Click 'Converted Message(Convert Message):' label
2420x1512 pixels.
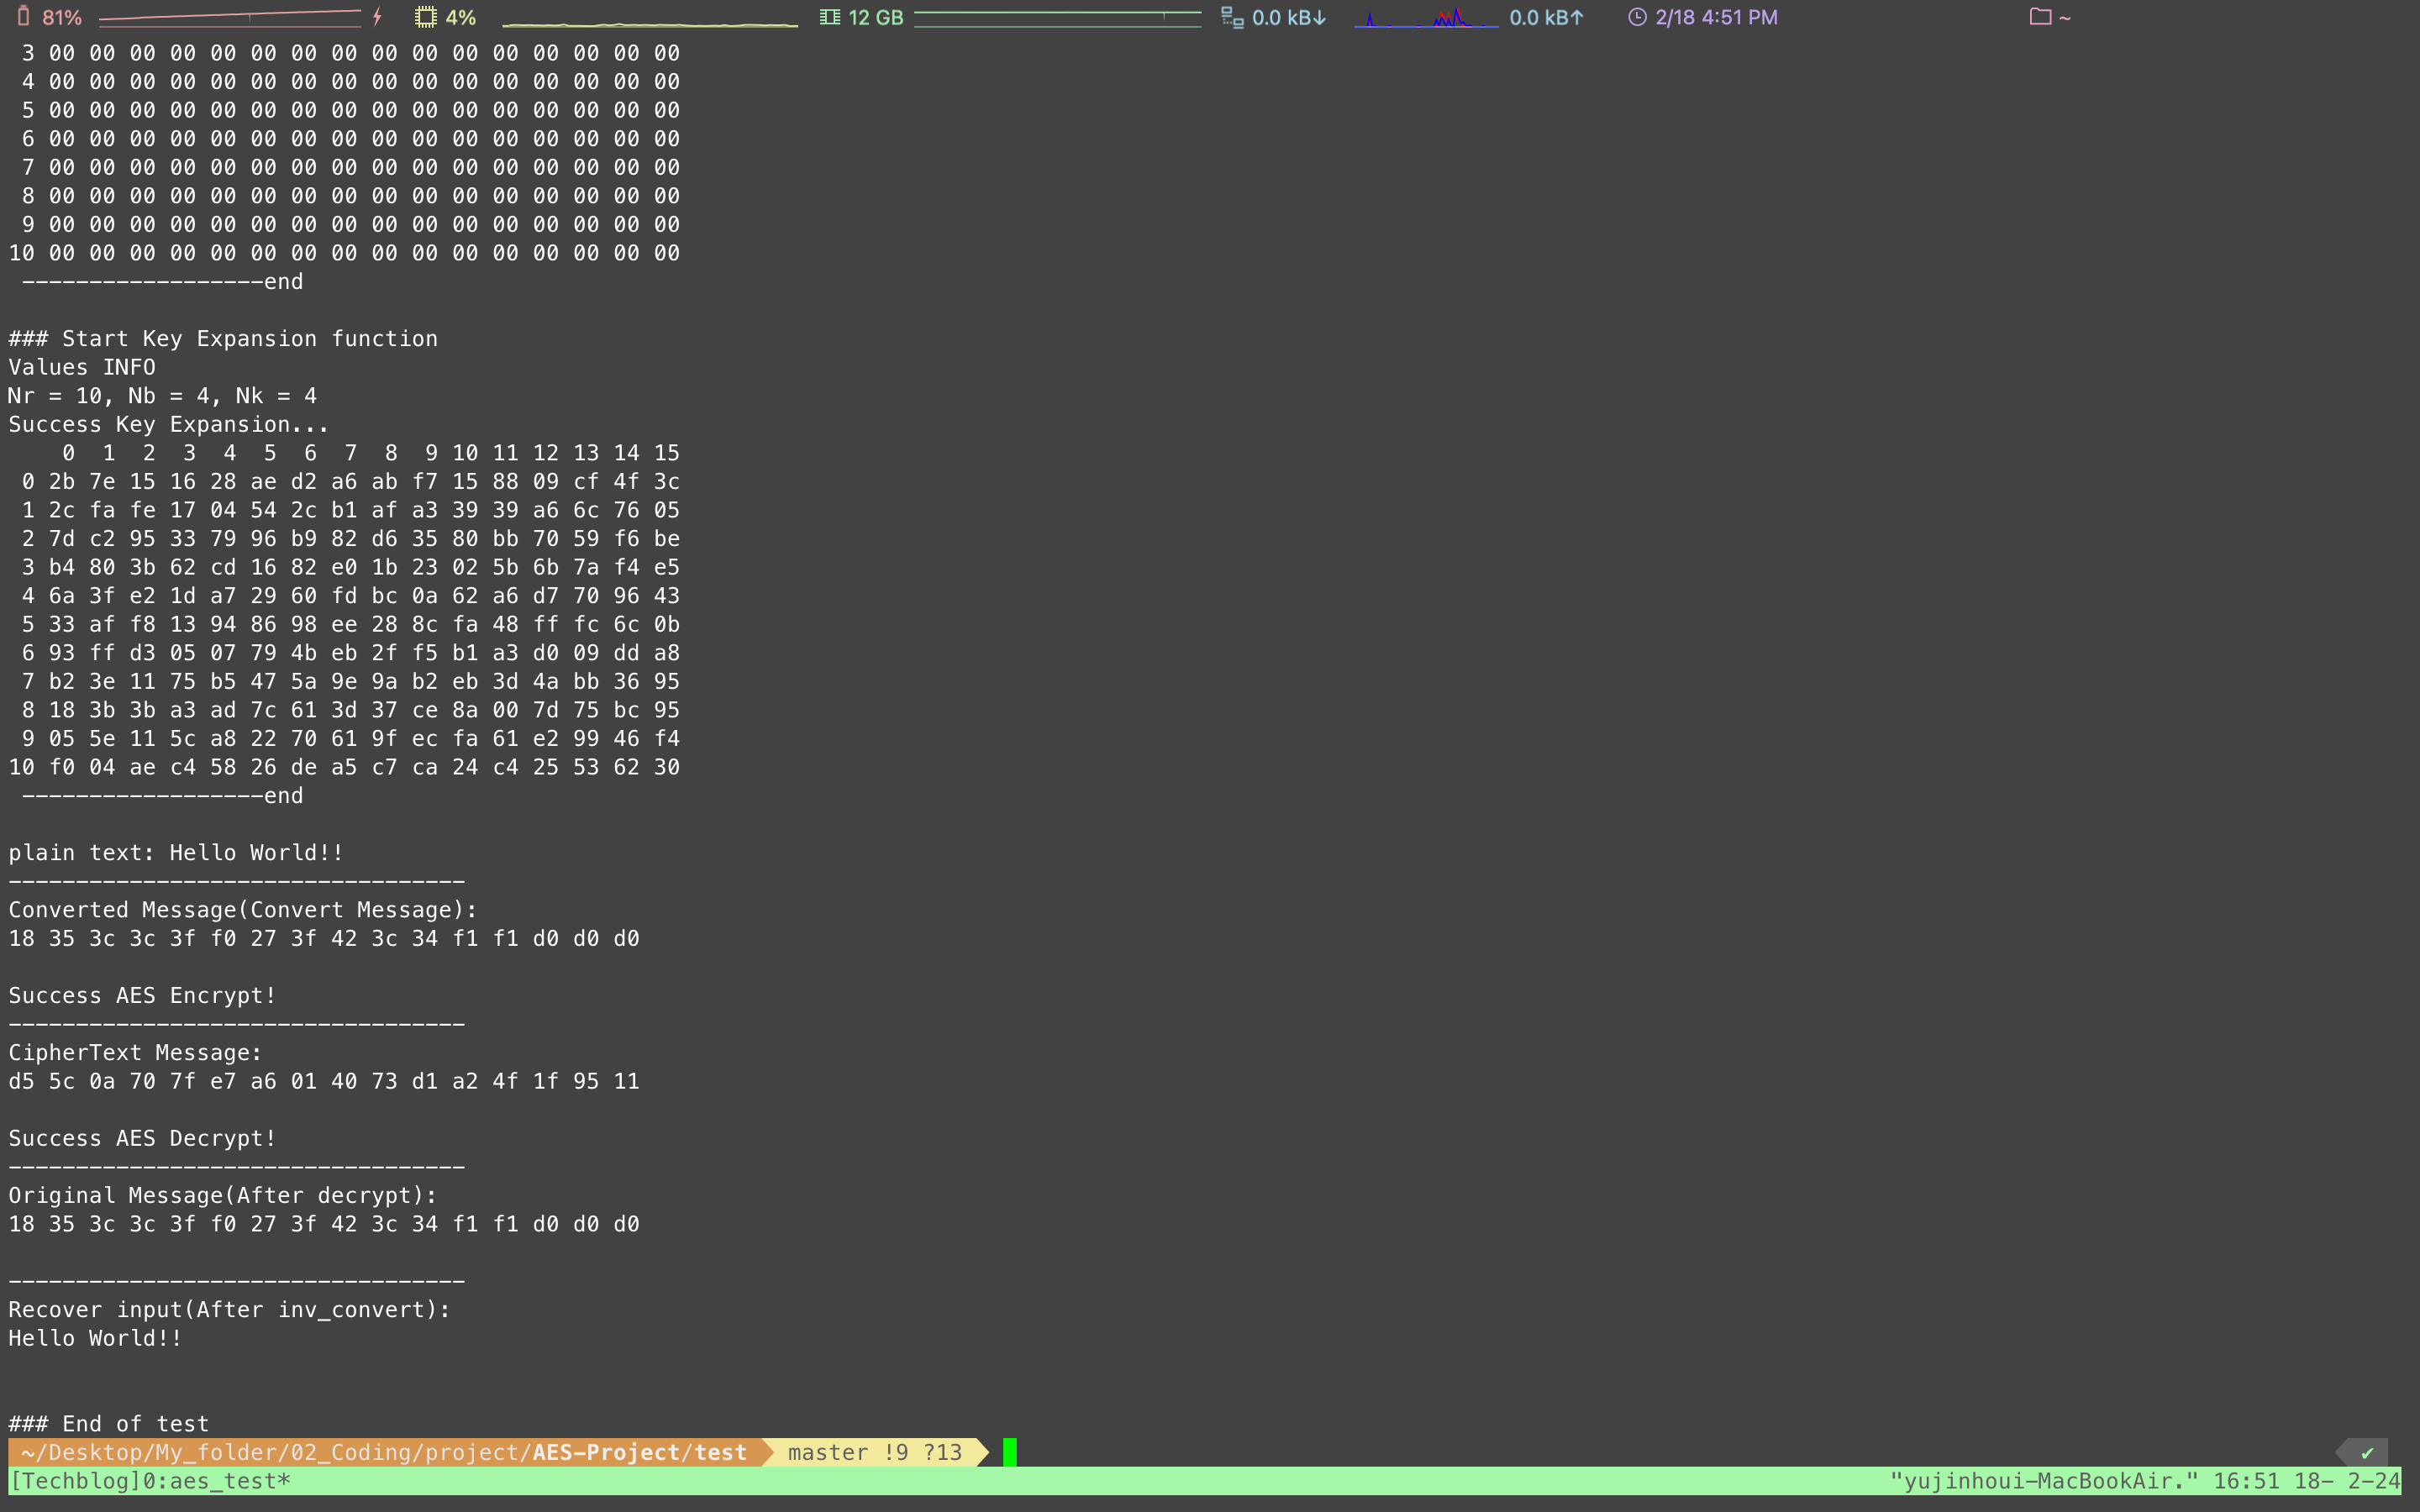243,910
